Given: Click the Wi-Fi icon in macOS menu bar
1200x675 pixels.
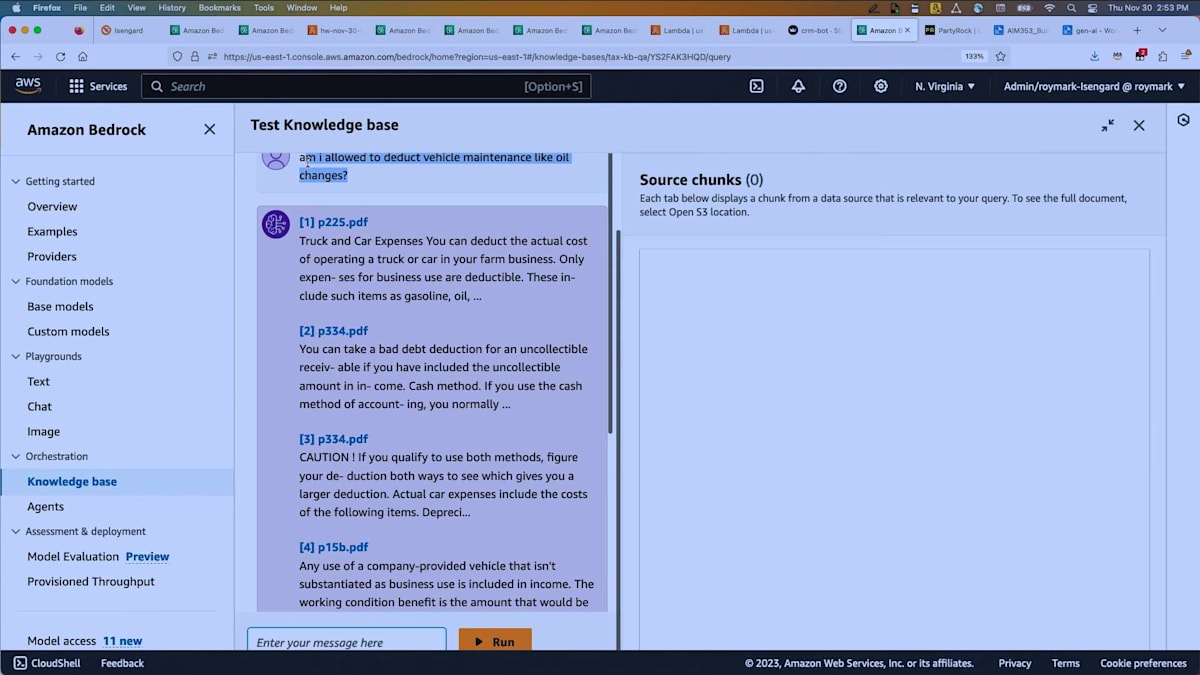Looking at the screenshot, I should pos(1049,7).
